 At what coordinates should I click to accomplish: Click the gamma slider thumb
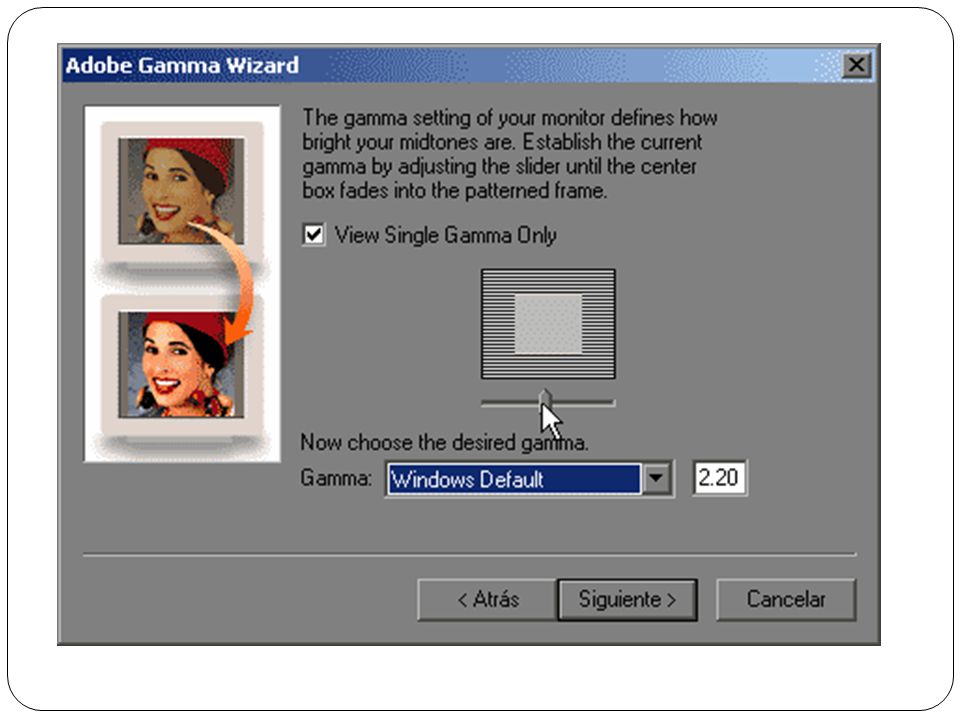pos(546,401)
